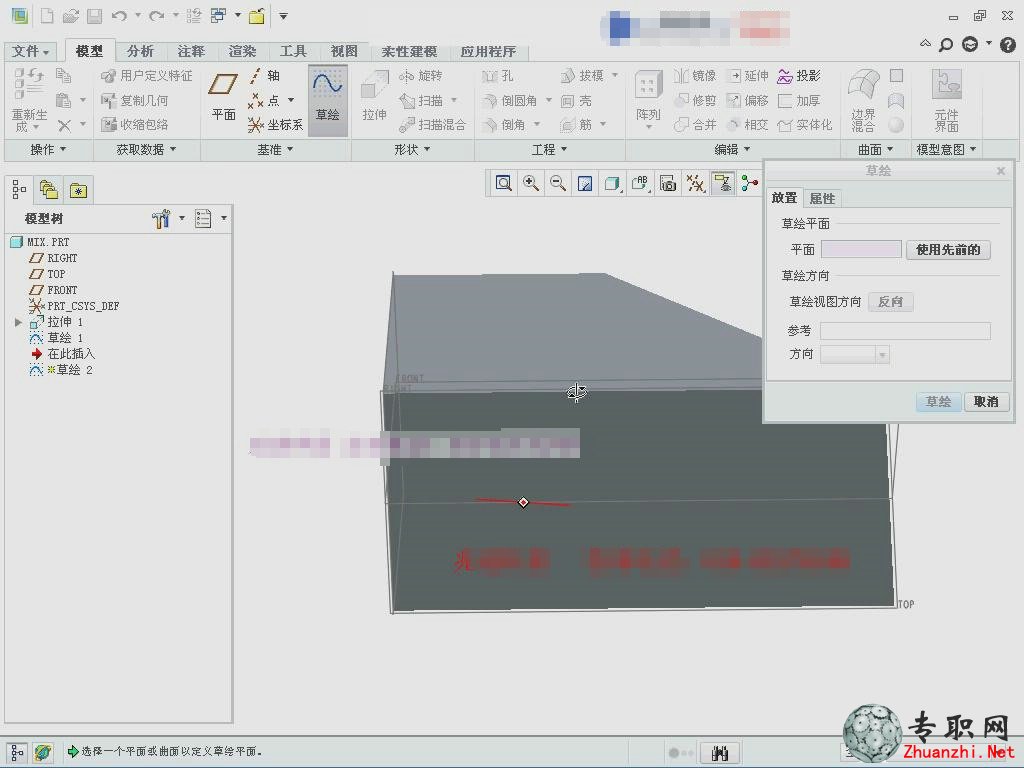This screenshot has height=768, width=1024.
Task: Click the refit zoom icon in graphics toolbar
Action: coord(504,184)
